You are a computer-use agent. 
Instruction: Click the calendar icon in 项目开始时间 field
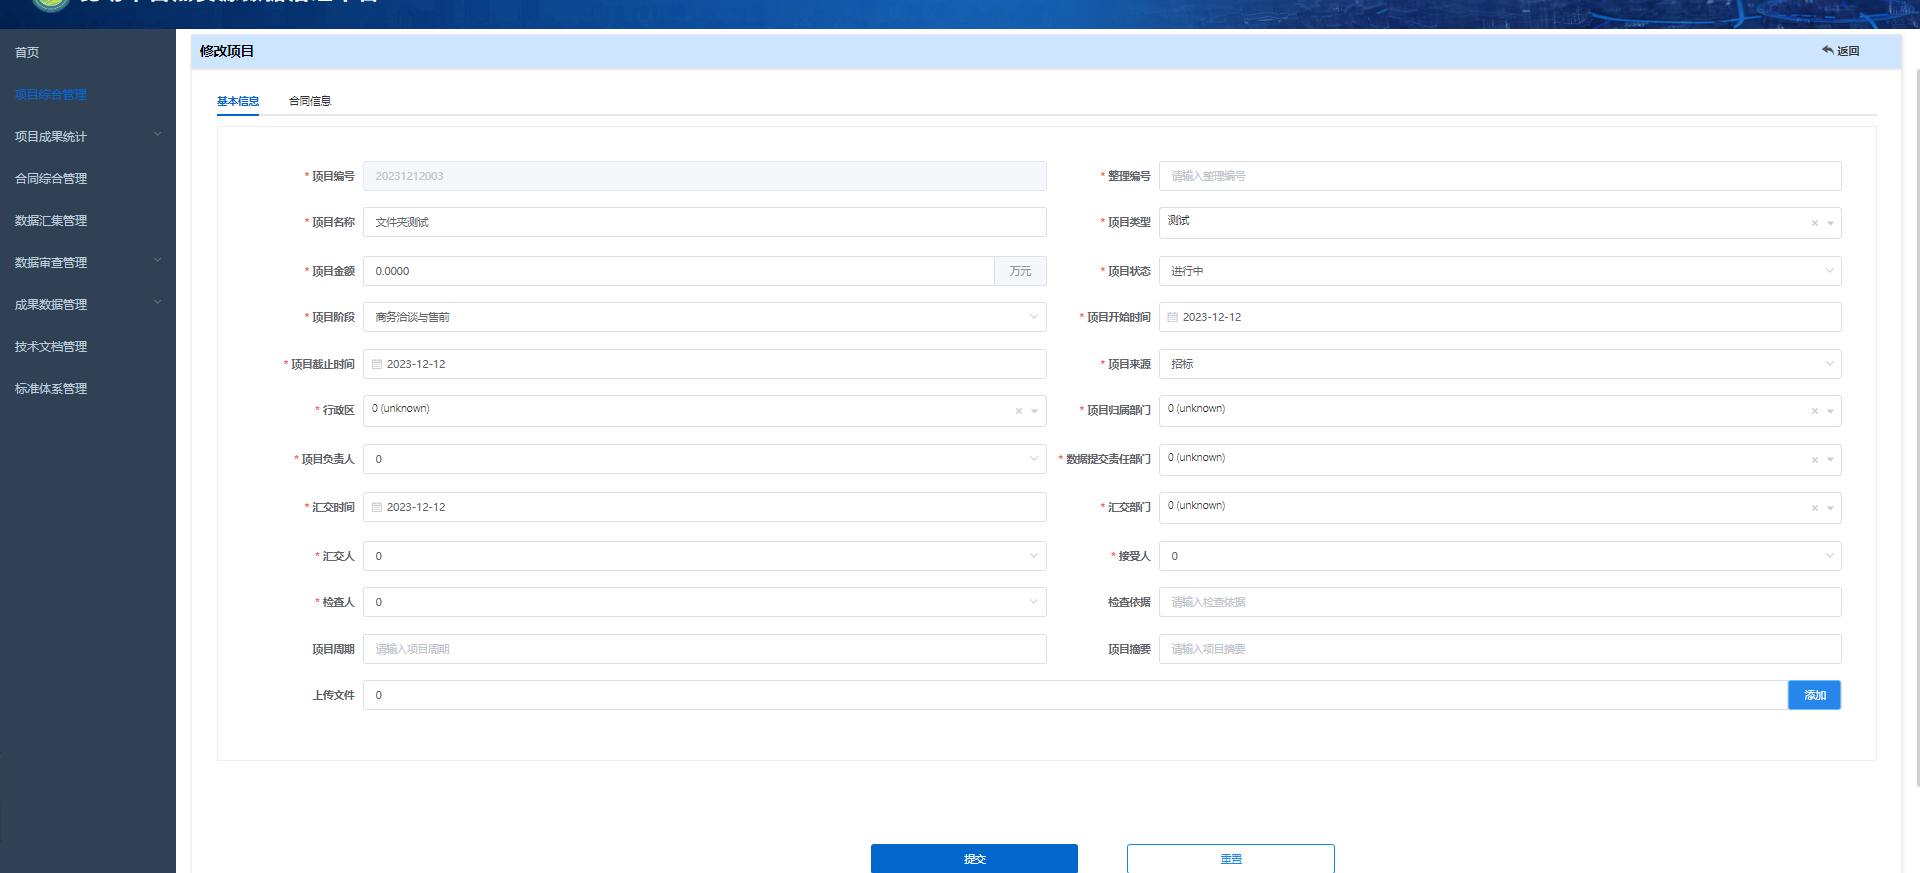[1173, 317]
